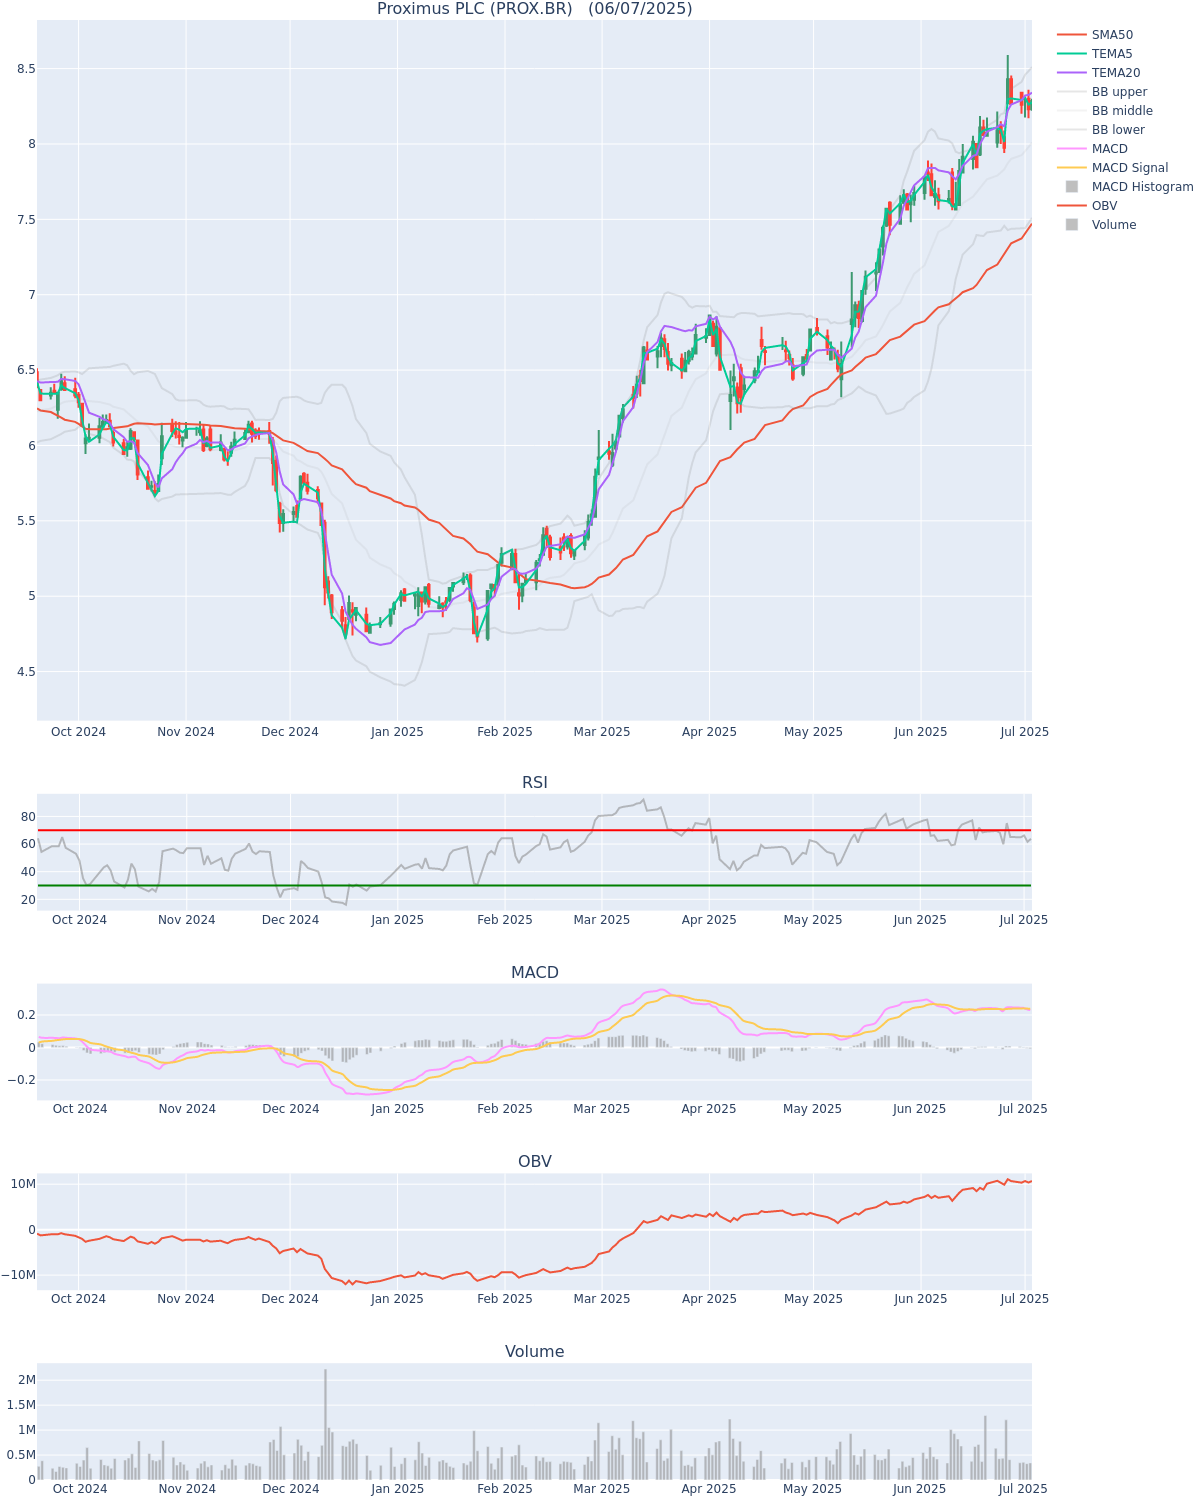Click Dec 2024 label under OBV chart

click(x=290, y=1299)
